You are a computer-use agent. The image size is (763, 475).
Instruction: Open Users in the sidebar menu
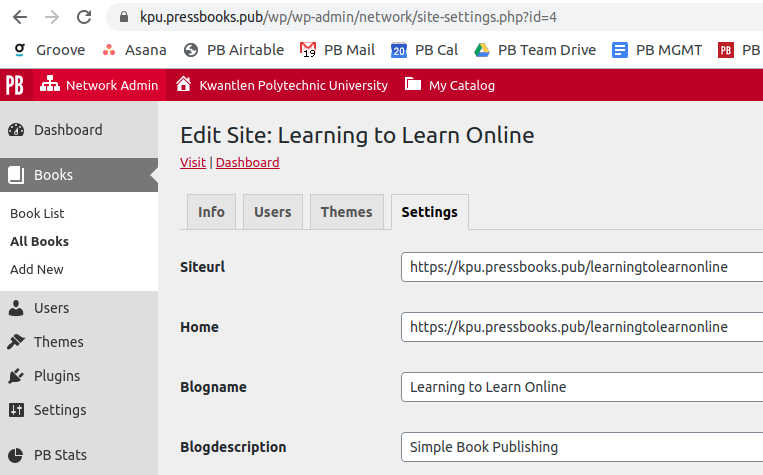(51, 308)
